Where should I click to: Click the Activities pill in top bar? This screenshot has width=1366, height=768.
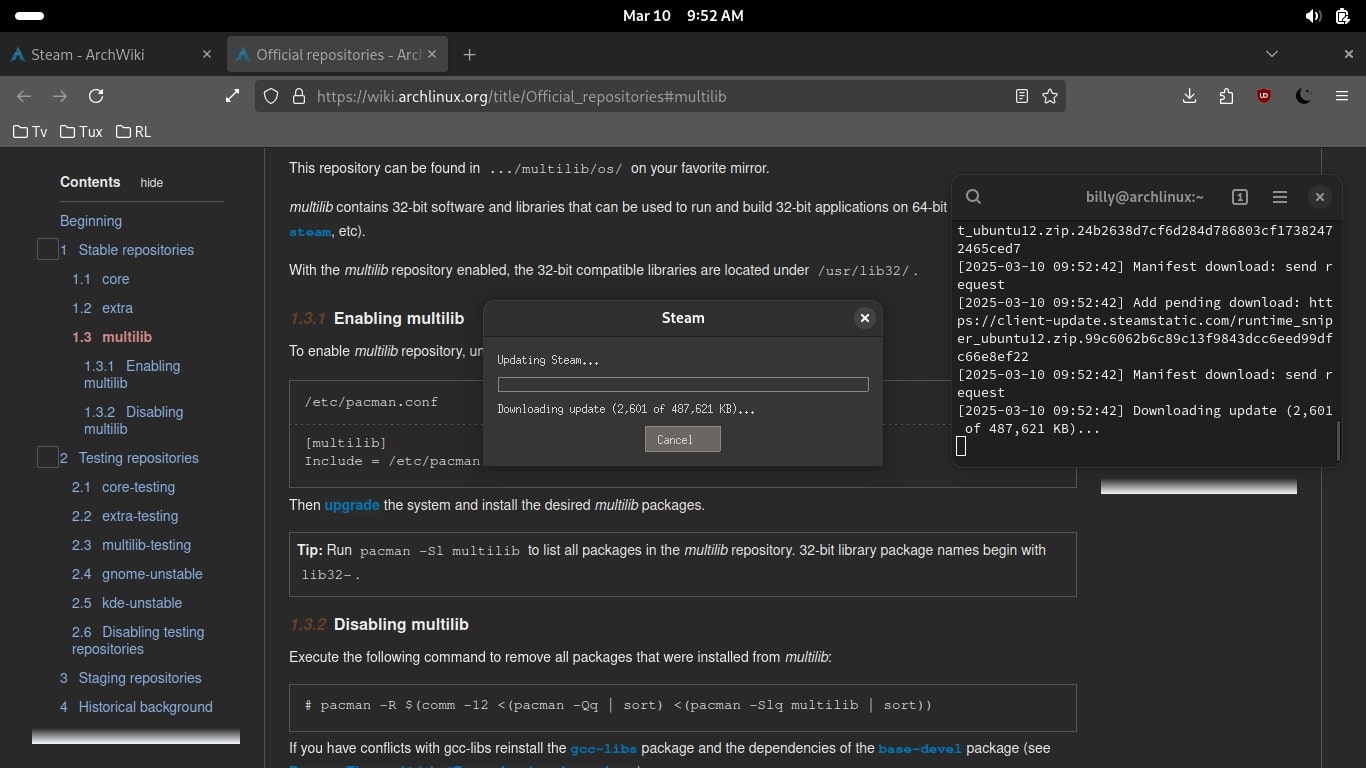(30, 16)
